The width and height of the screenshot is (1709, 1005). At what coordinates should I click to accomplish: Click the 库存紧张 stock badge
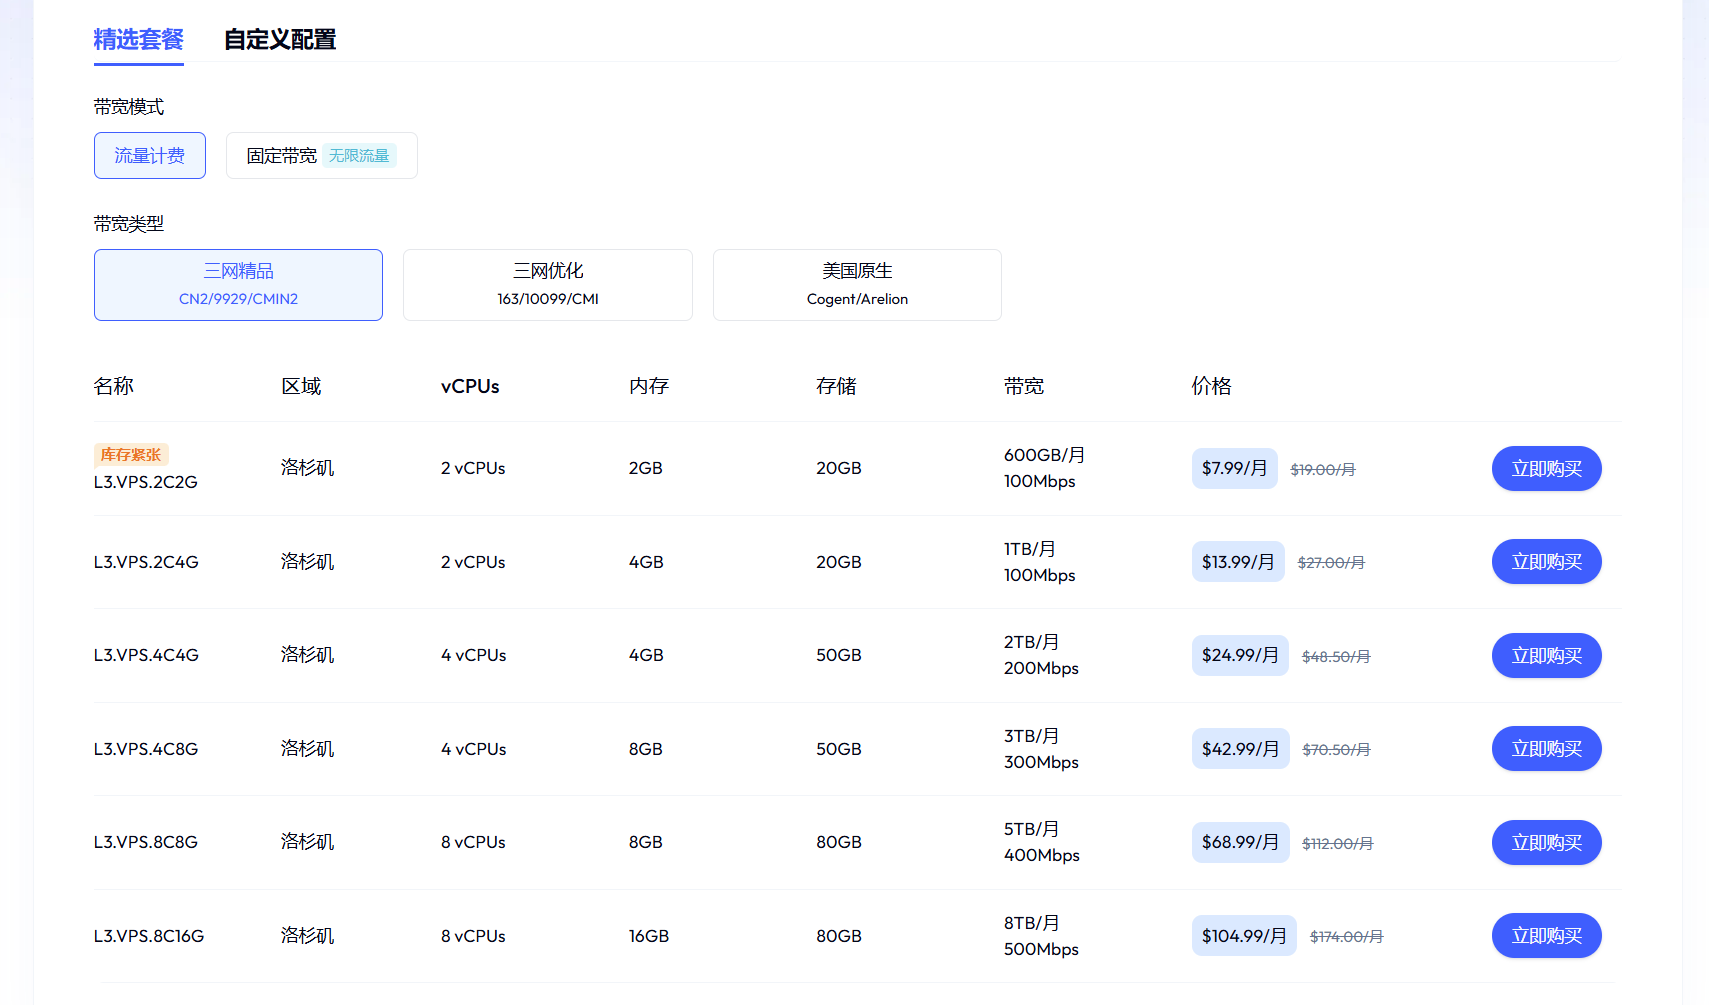[131, 455]
